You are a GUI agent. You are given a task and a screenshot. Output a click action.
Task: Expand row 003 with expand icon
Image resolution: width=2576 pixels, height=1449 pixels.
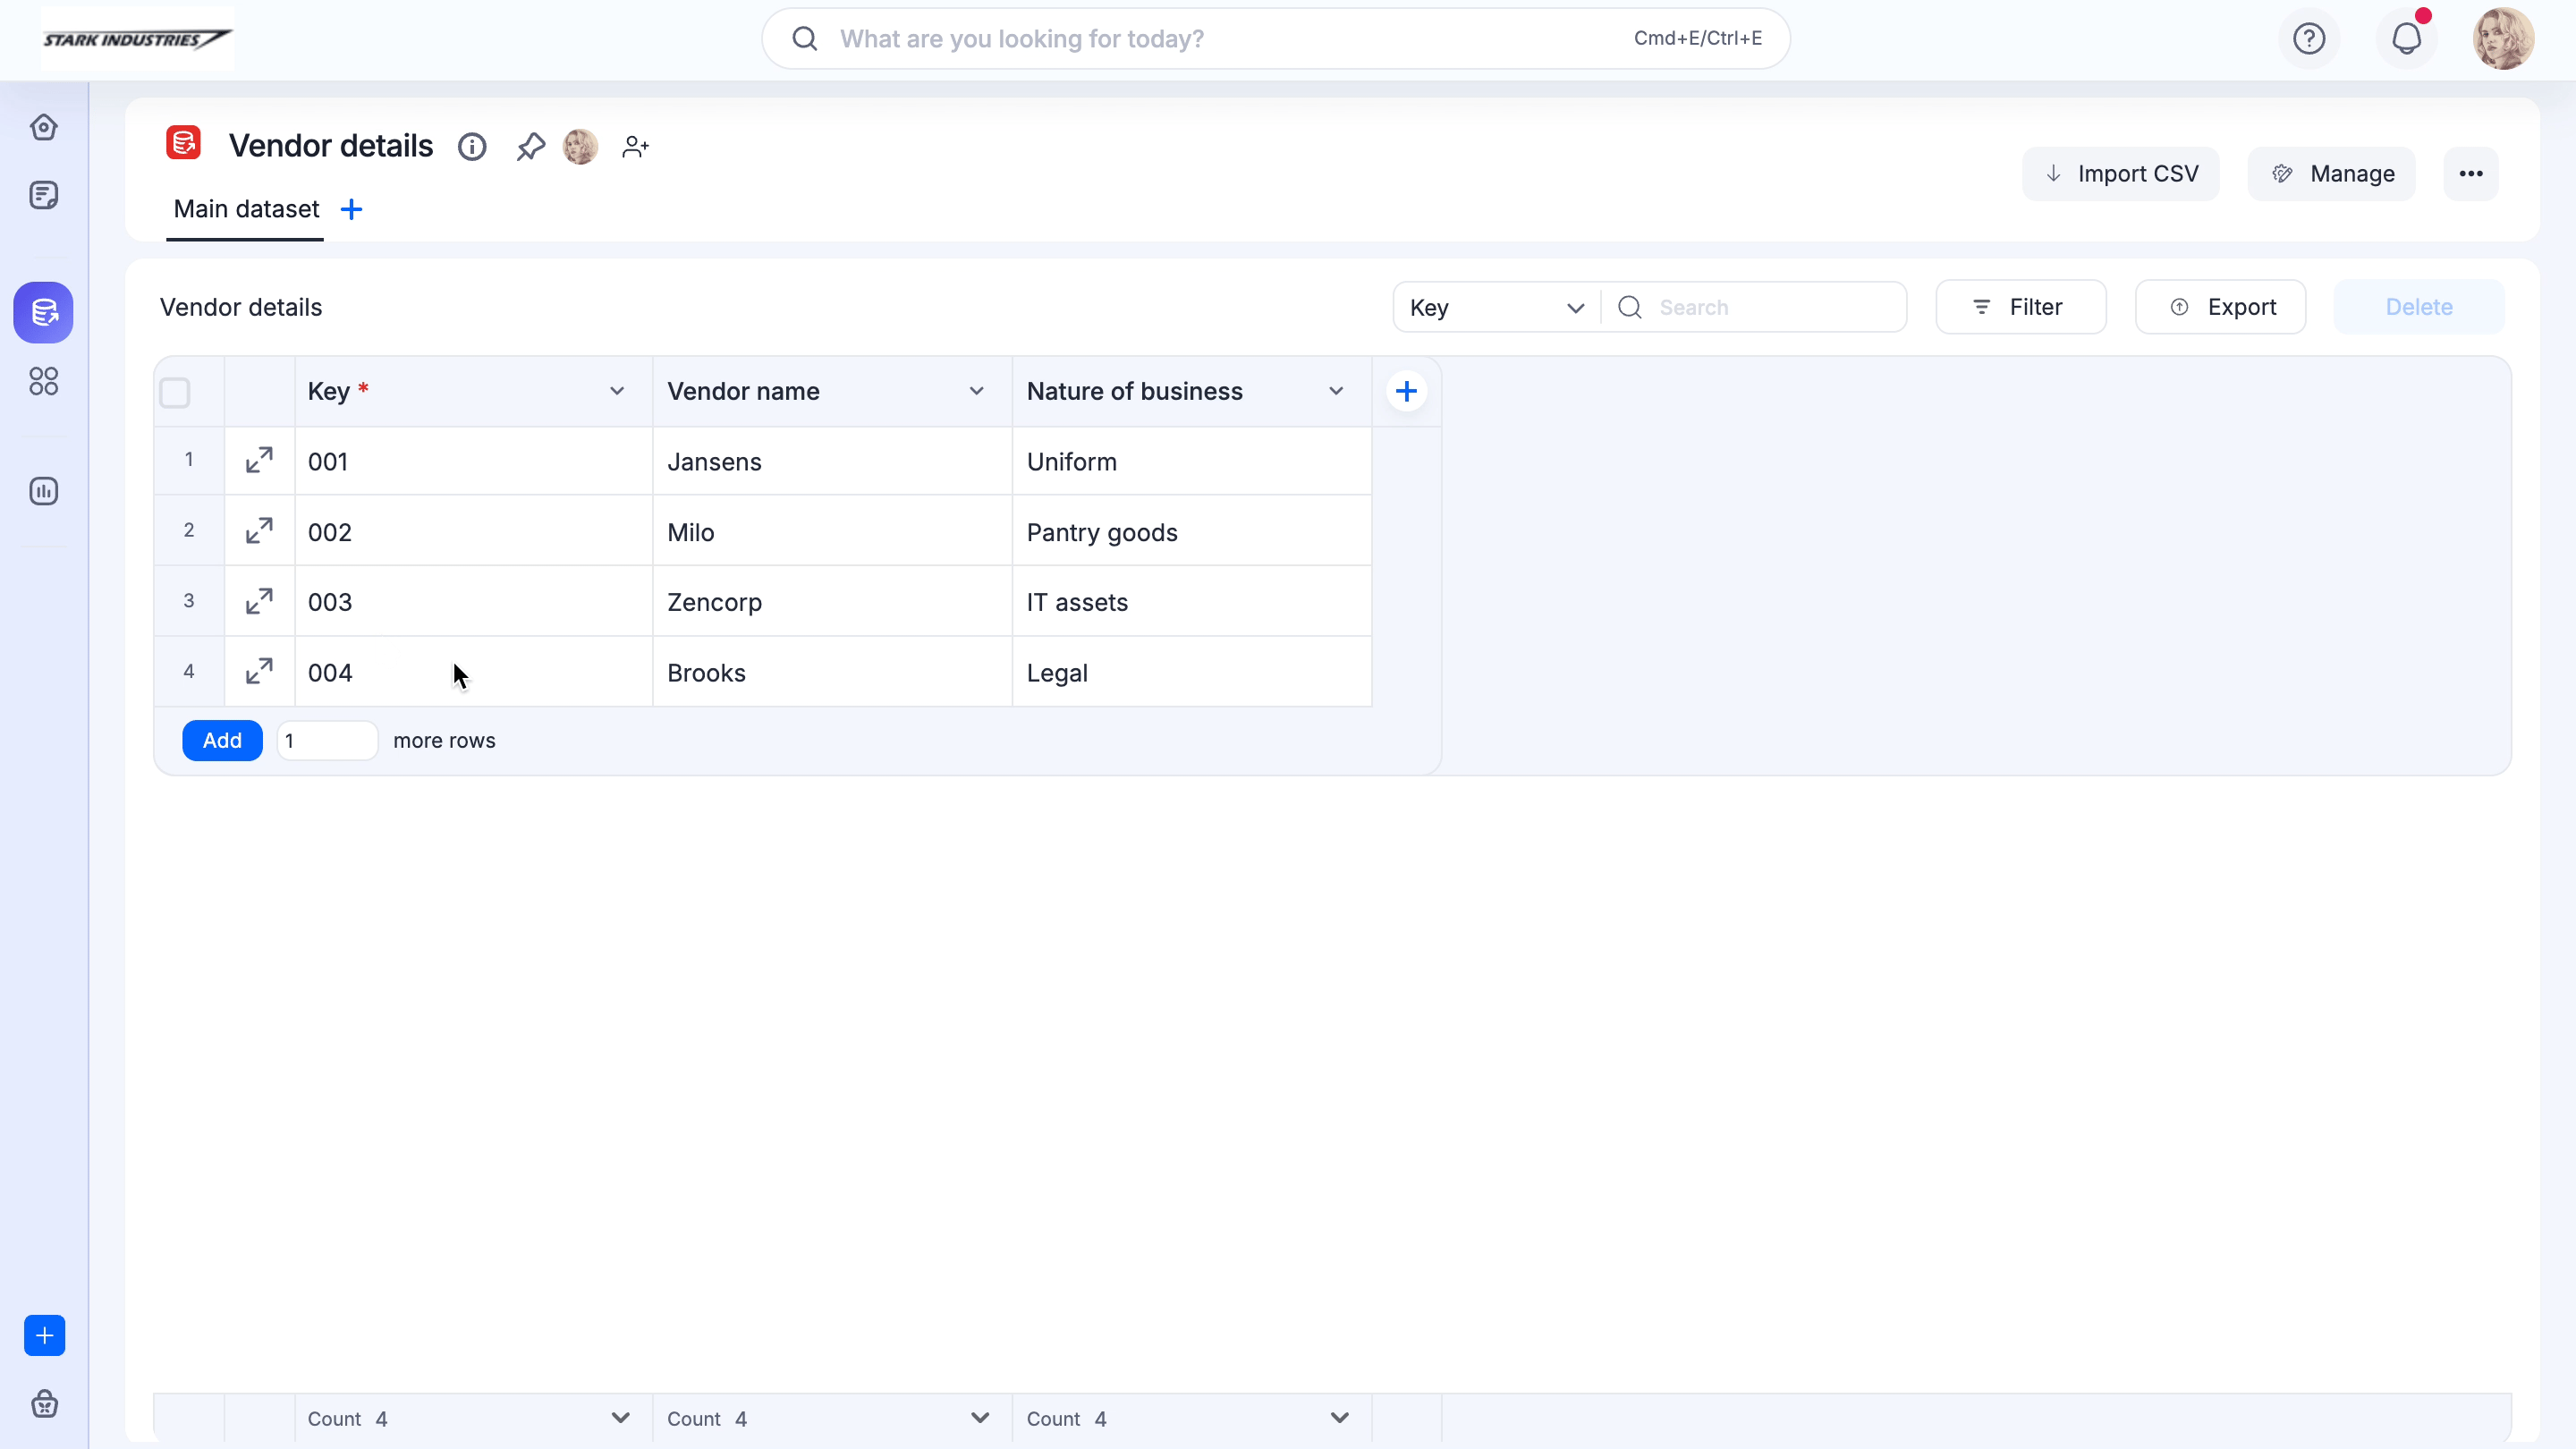point(259,601)
